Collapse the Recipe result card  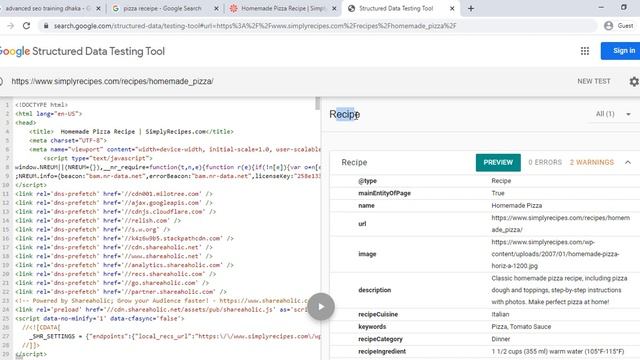628,162
